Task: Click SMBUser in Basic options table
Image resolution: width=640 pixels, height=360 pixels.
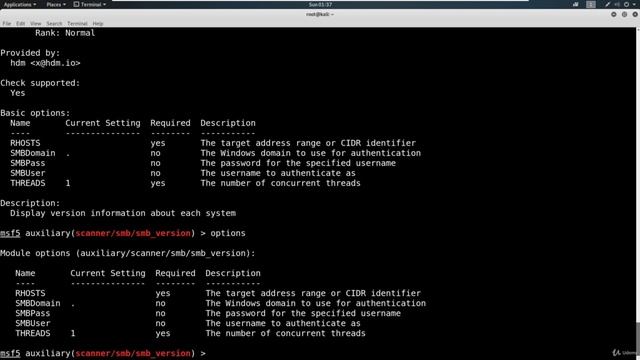Action: pos(28,173)
